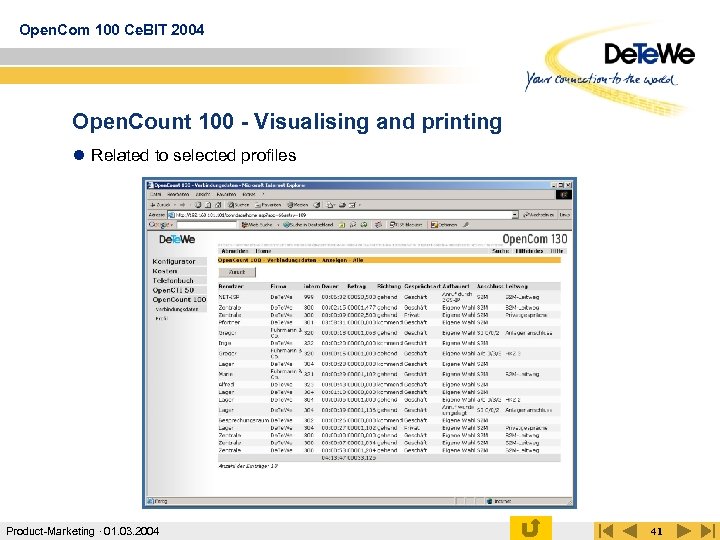Click the Mail icon in browser toolbar
Viewport: 720px width, 540px height.
(x=331, y=205)
